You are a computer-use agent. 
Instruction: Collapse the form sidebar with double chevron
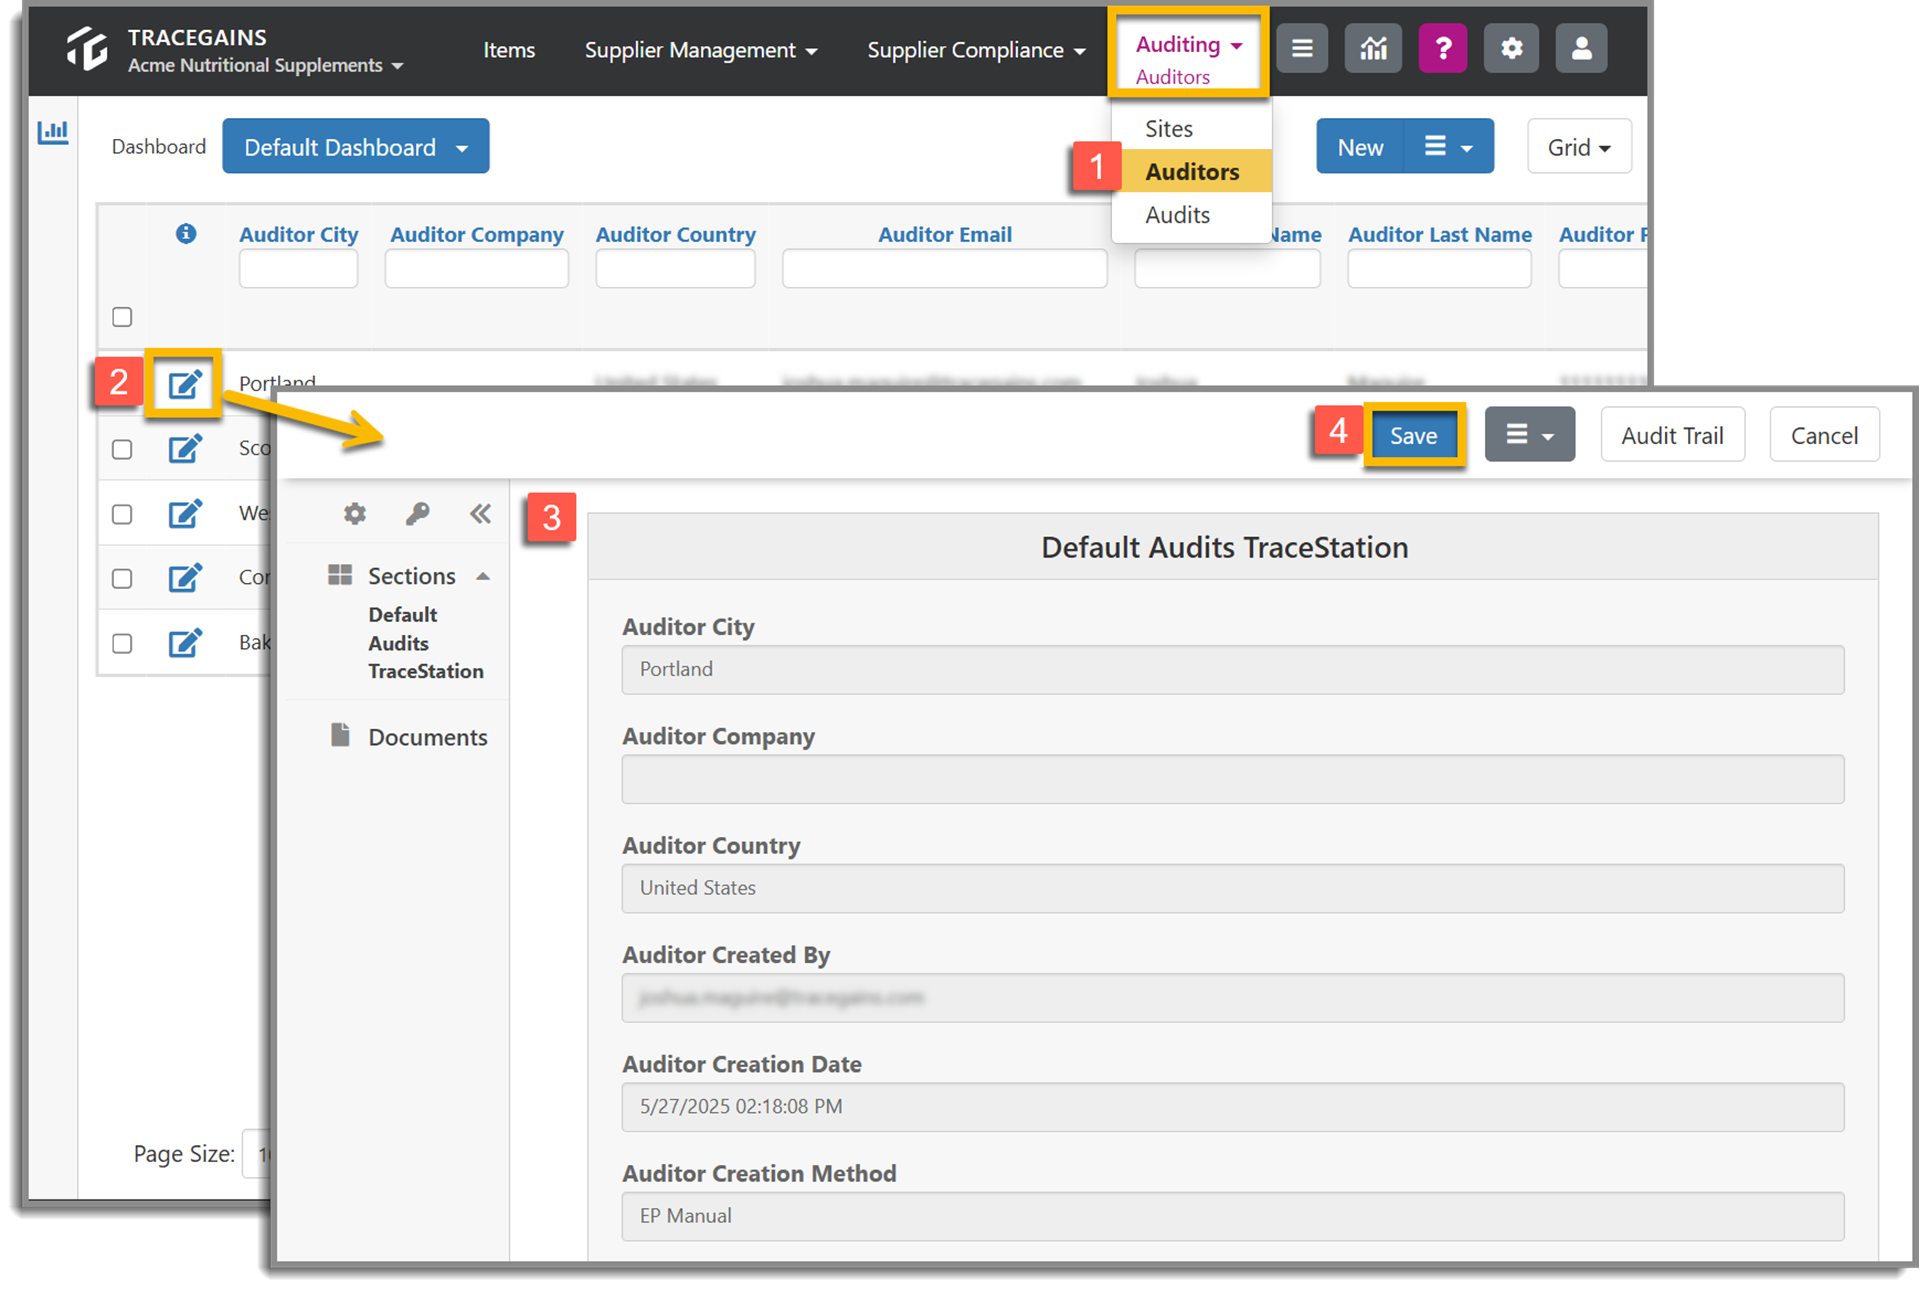pos(480,514)
